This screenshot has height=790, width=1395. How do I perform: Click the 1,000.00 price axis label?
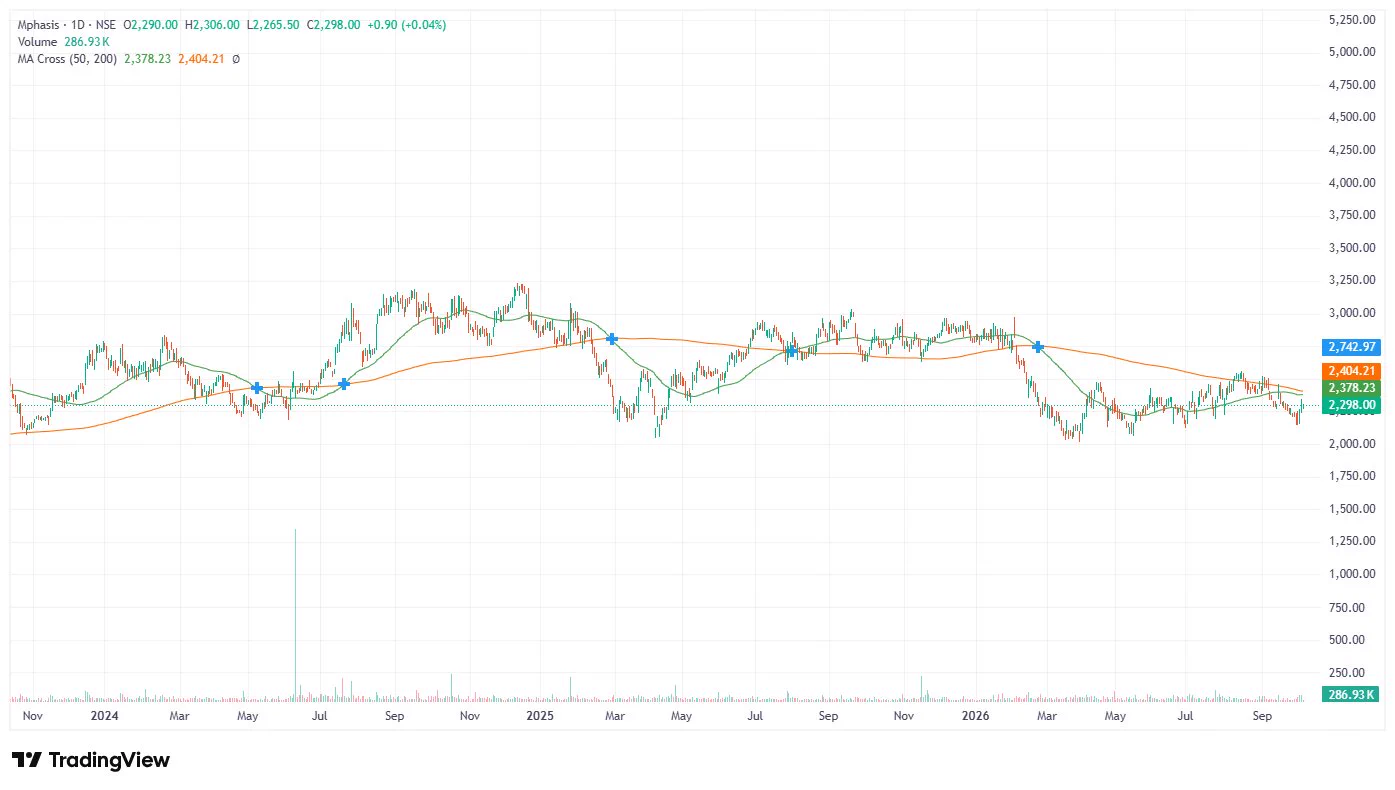coord(1353,574)
